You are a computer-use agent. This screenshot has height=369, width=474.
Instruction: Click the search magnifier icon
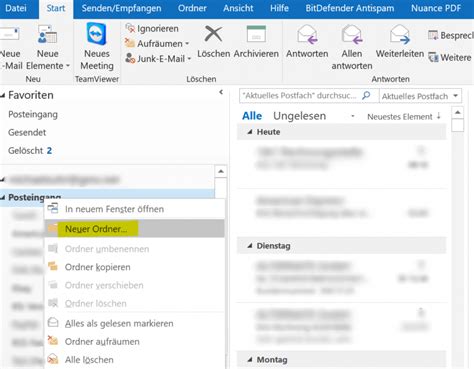366,95
